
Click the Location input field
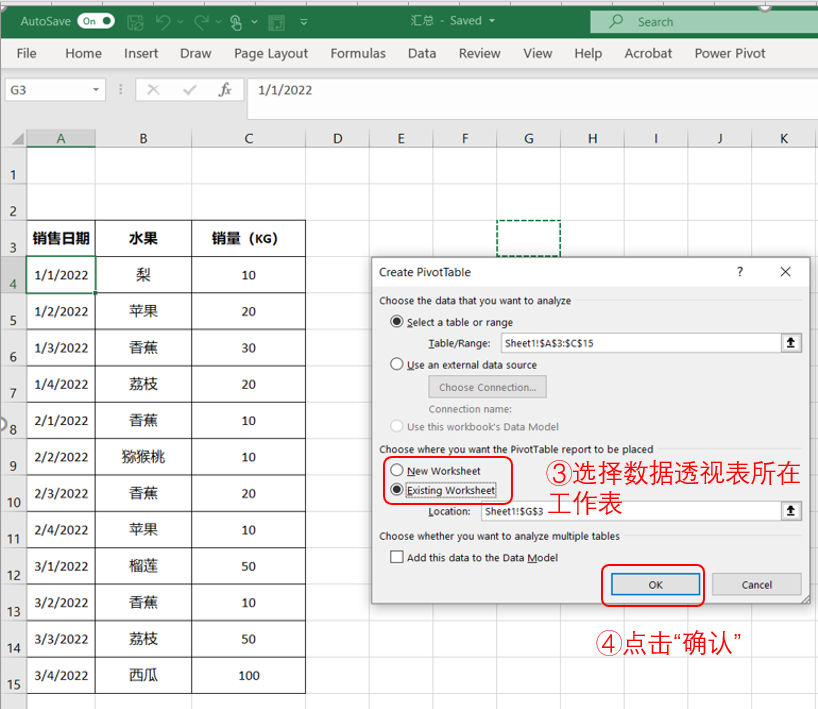[631, 511]
